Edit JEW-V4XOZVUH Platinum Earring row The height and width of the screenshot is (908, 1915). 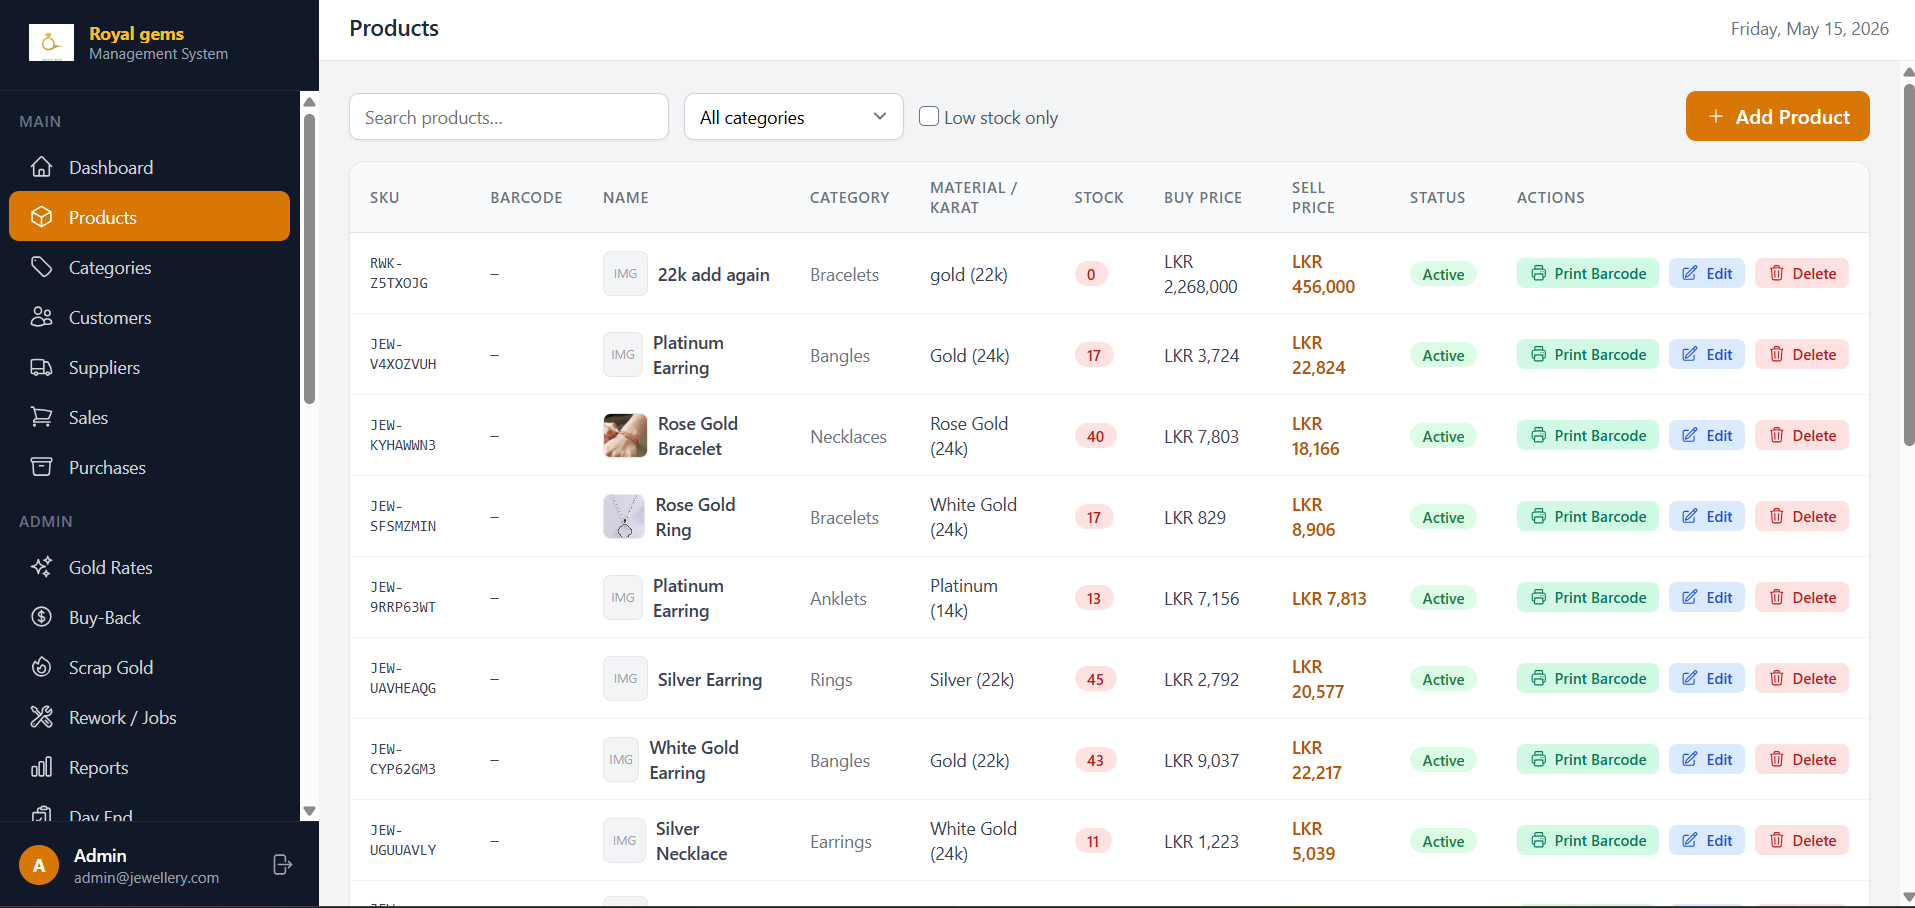click(x=1707, y=354)
